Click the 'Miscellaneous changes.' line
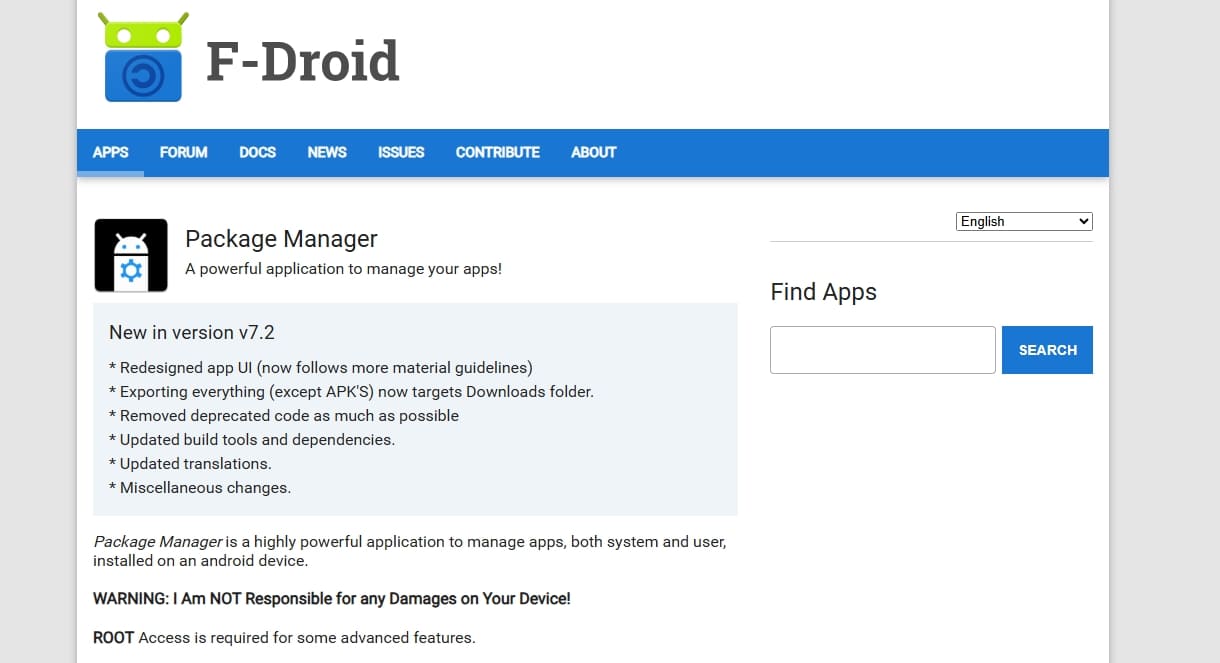This screenshot has height=663, width=1220. tap(200, 488)
